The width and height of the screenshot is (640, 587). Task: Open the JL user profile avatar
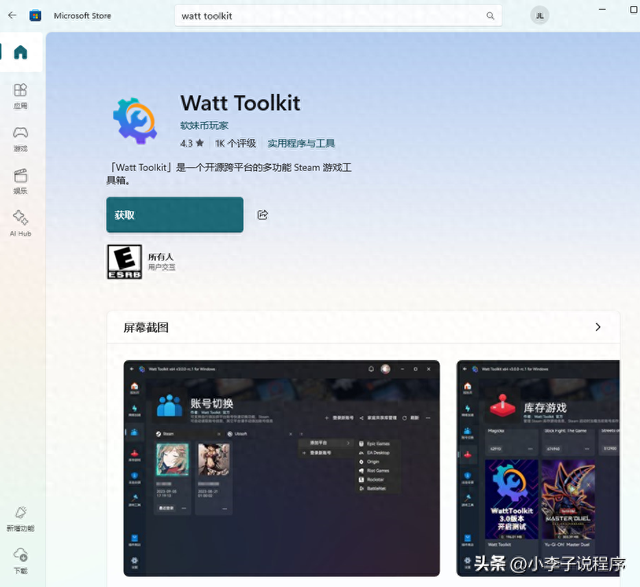coord(539,16)
